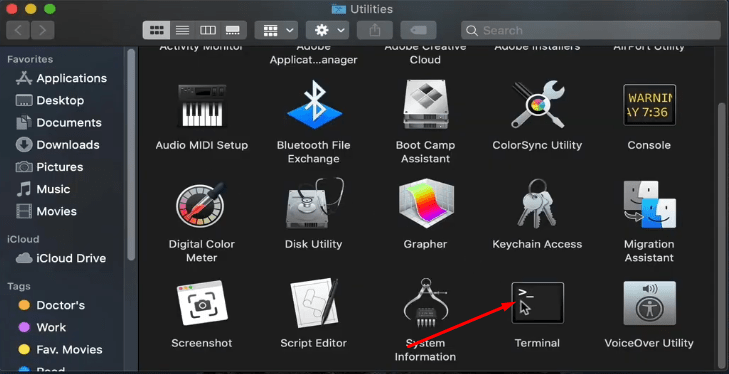The image size is (729, 374).
Task: Open Movies in sidebar
Action: click(x=46, y=212)
